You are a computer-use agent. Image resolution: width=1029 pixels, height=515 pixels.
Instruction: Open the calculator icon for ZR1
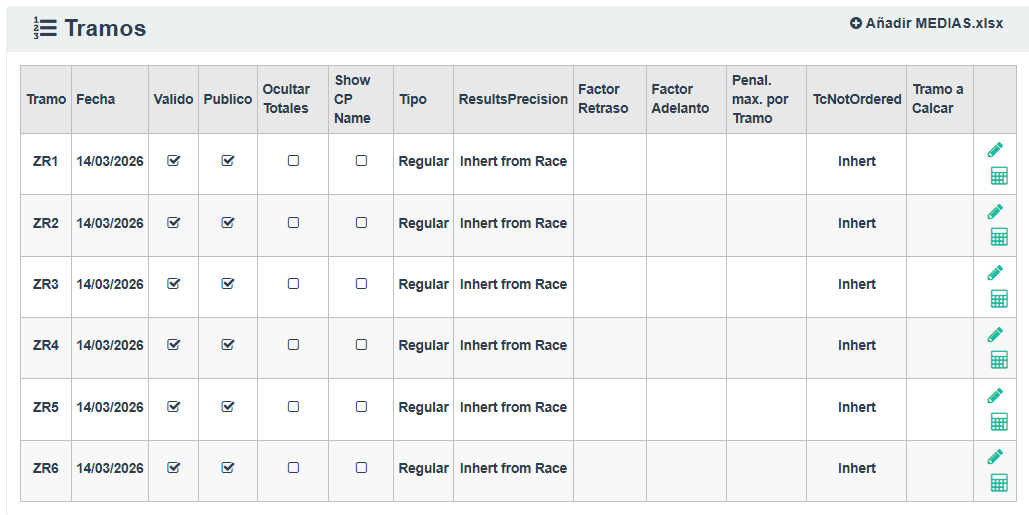point(998,176)
